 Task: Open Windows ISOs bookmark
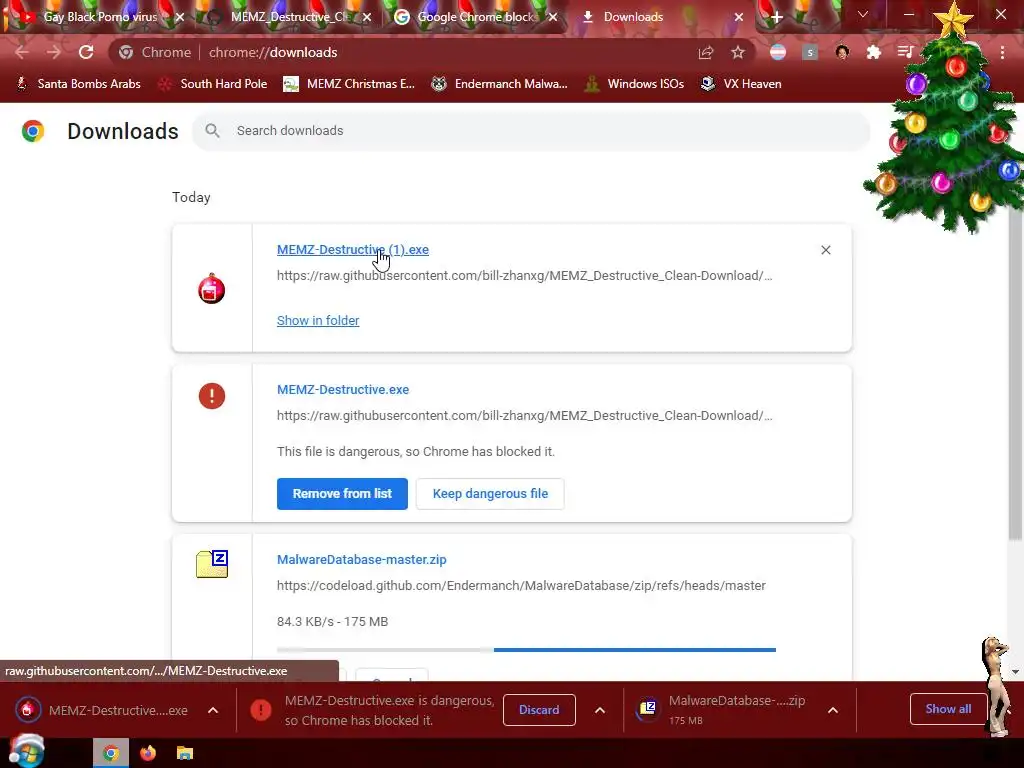[634, 84]
